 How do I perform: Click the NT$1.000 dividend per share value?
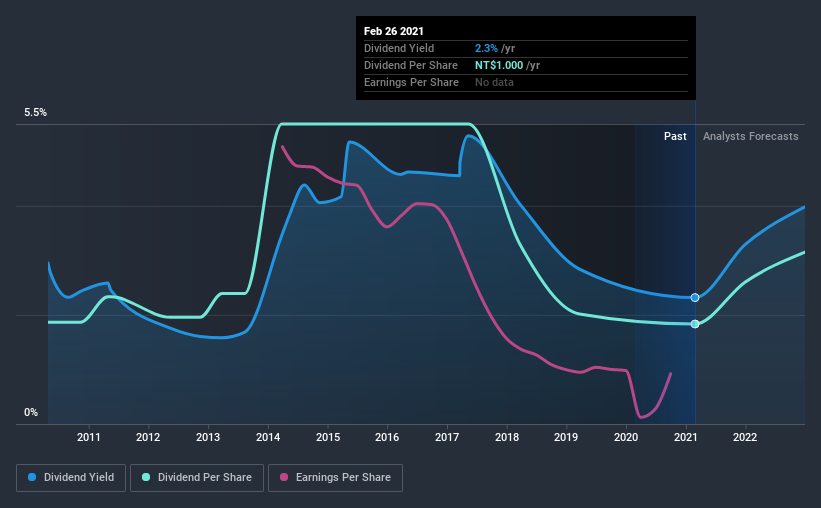[x=499, y=65]
